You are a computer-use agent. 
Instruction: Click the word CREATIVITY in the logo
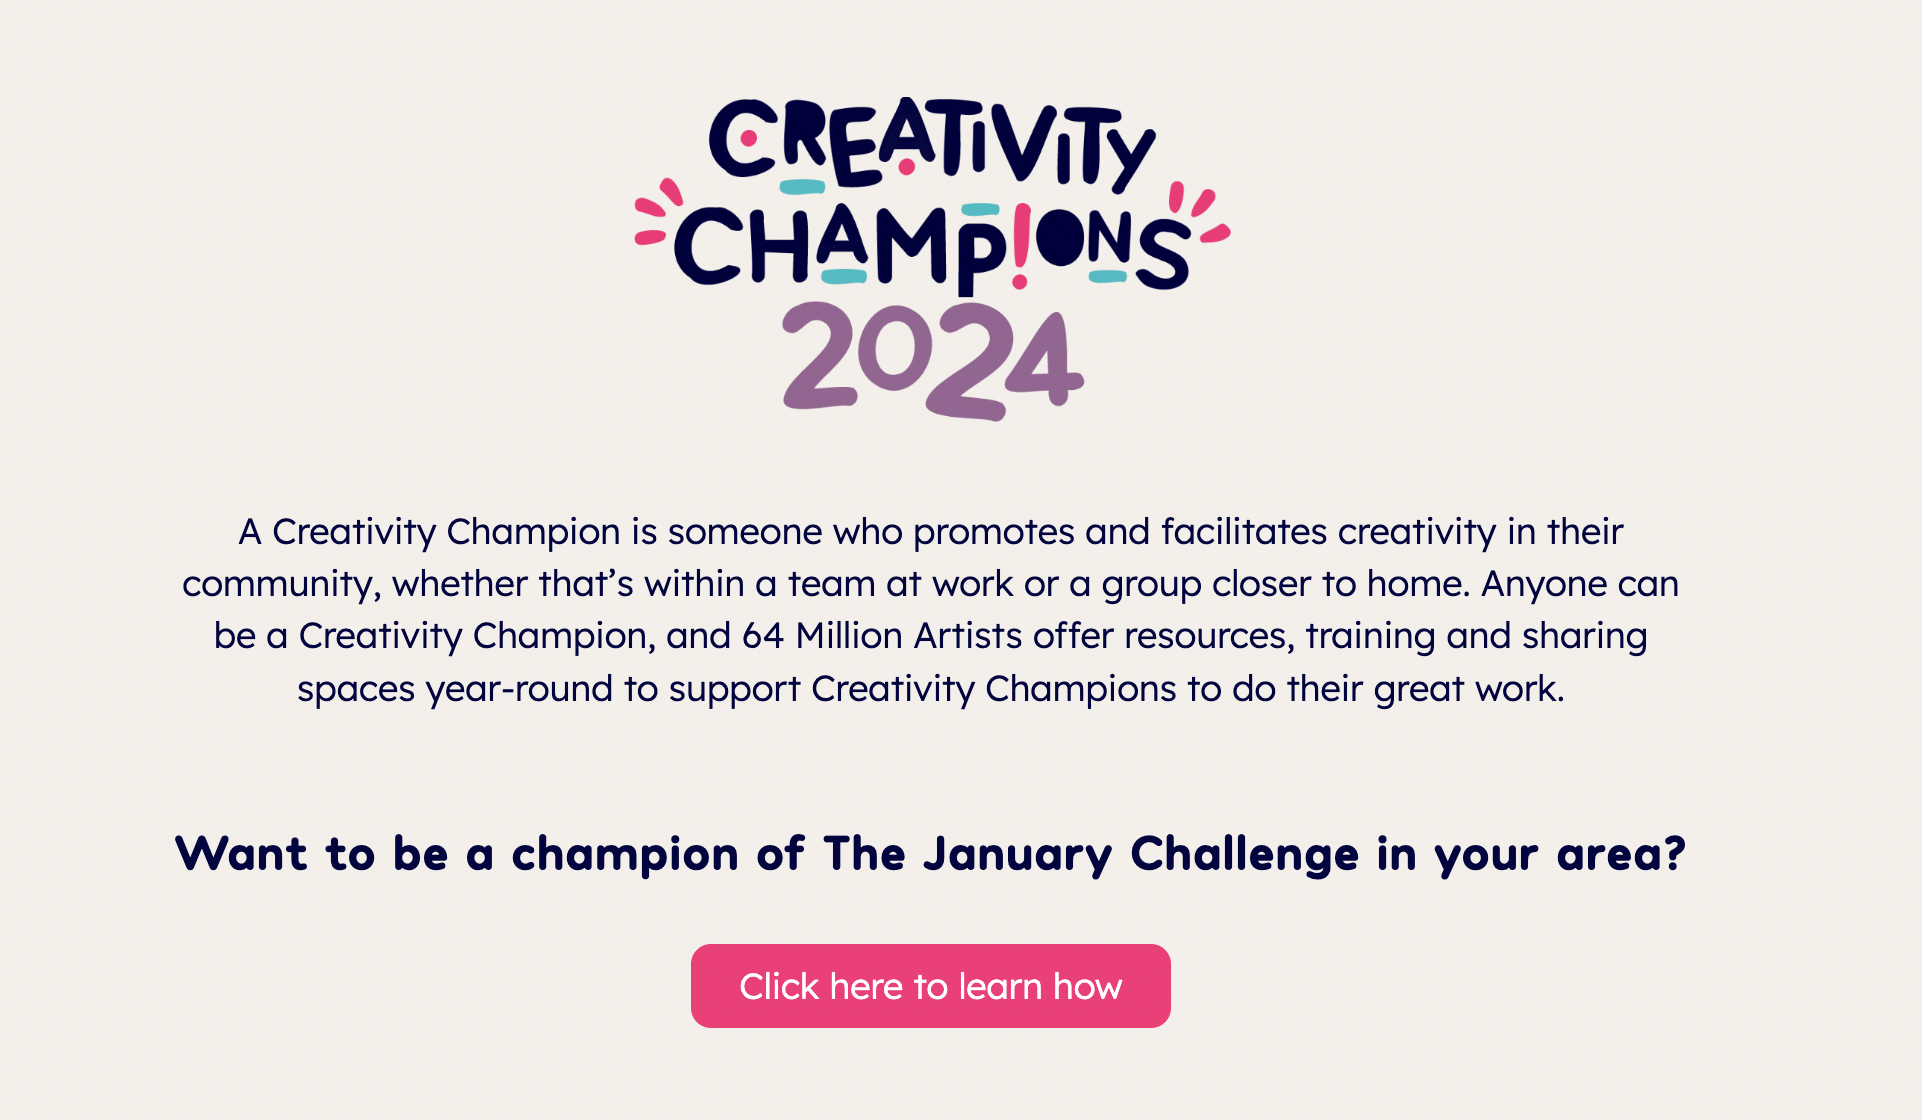pyautogui.click(x=932, y=143)
